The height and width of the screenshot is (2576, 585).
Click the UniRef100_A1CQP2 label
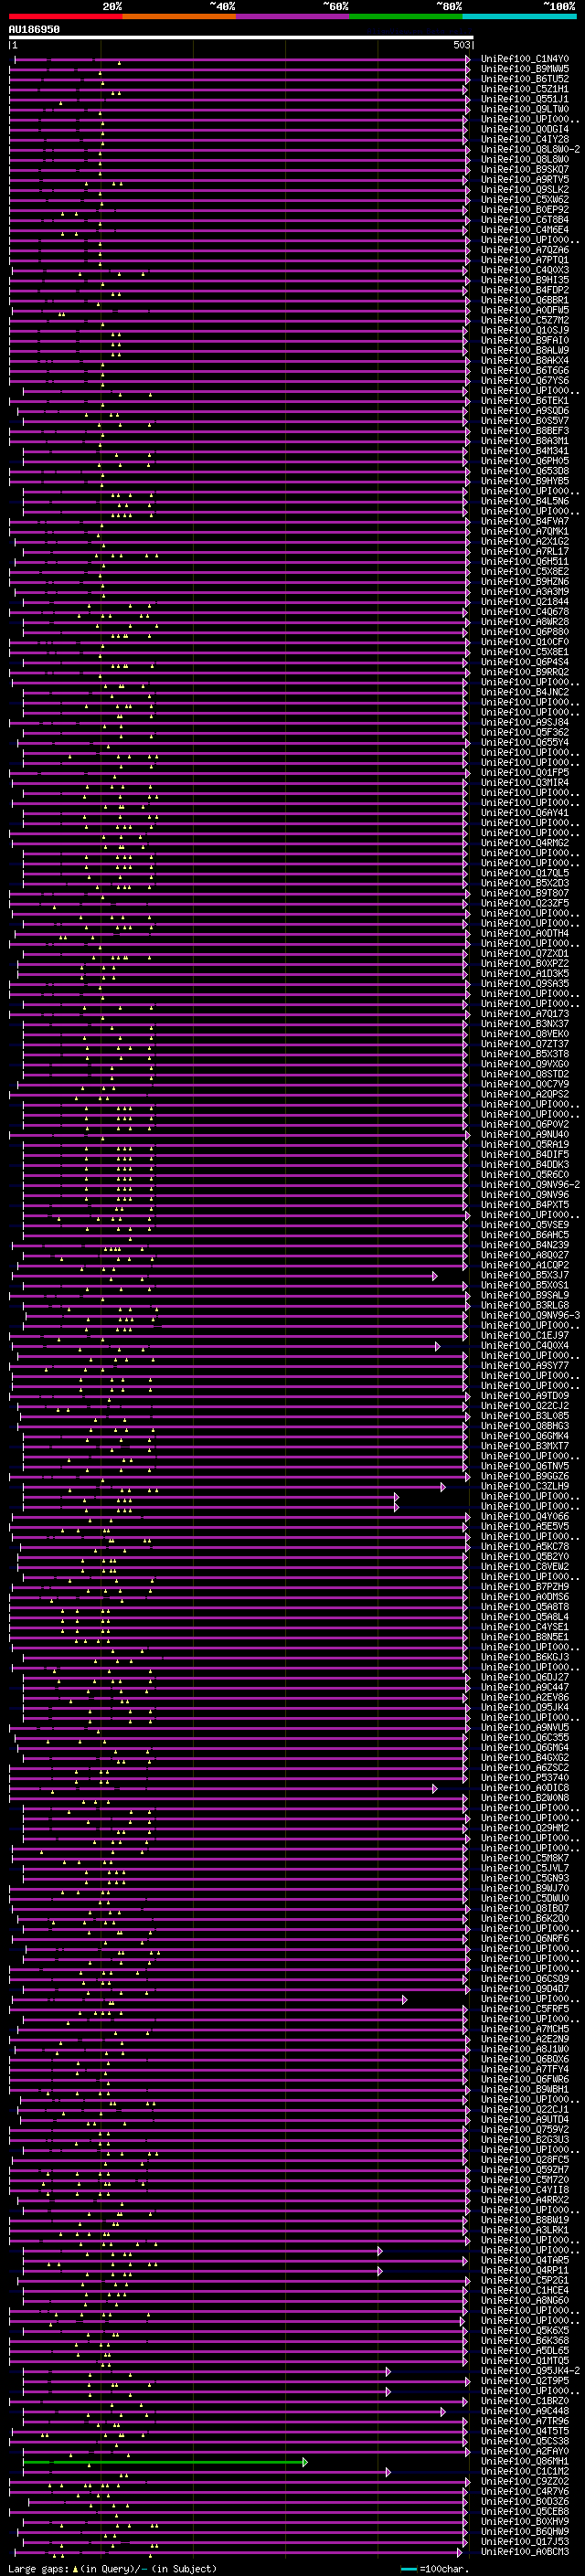click(525, 1265)
